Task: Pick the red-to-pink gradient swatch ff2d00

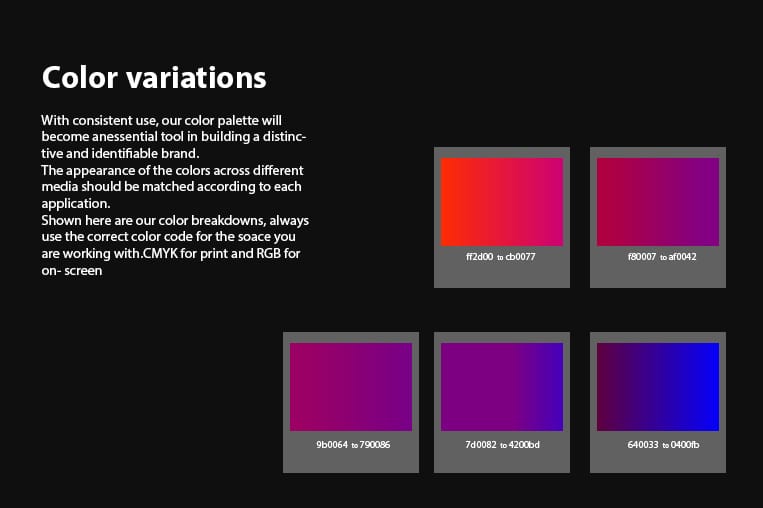Action: coord(501,201)
